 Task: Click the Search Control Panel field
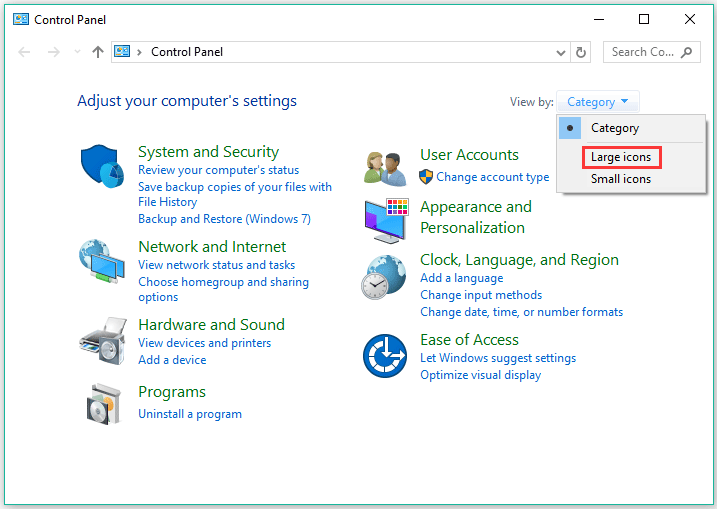pyautogui.click(x=652, y=52)
